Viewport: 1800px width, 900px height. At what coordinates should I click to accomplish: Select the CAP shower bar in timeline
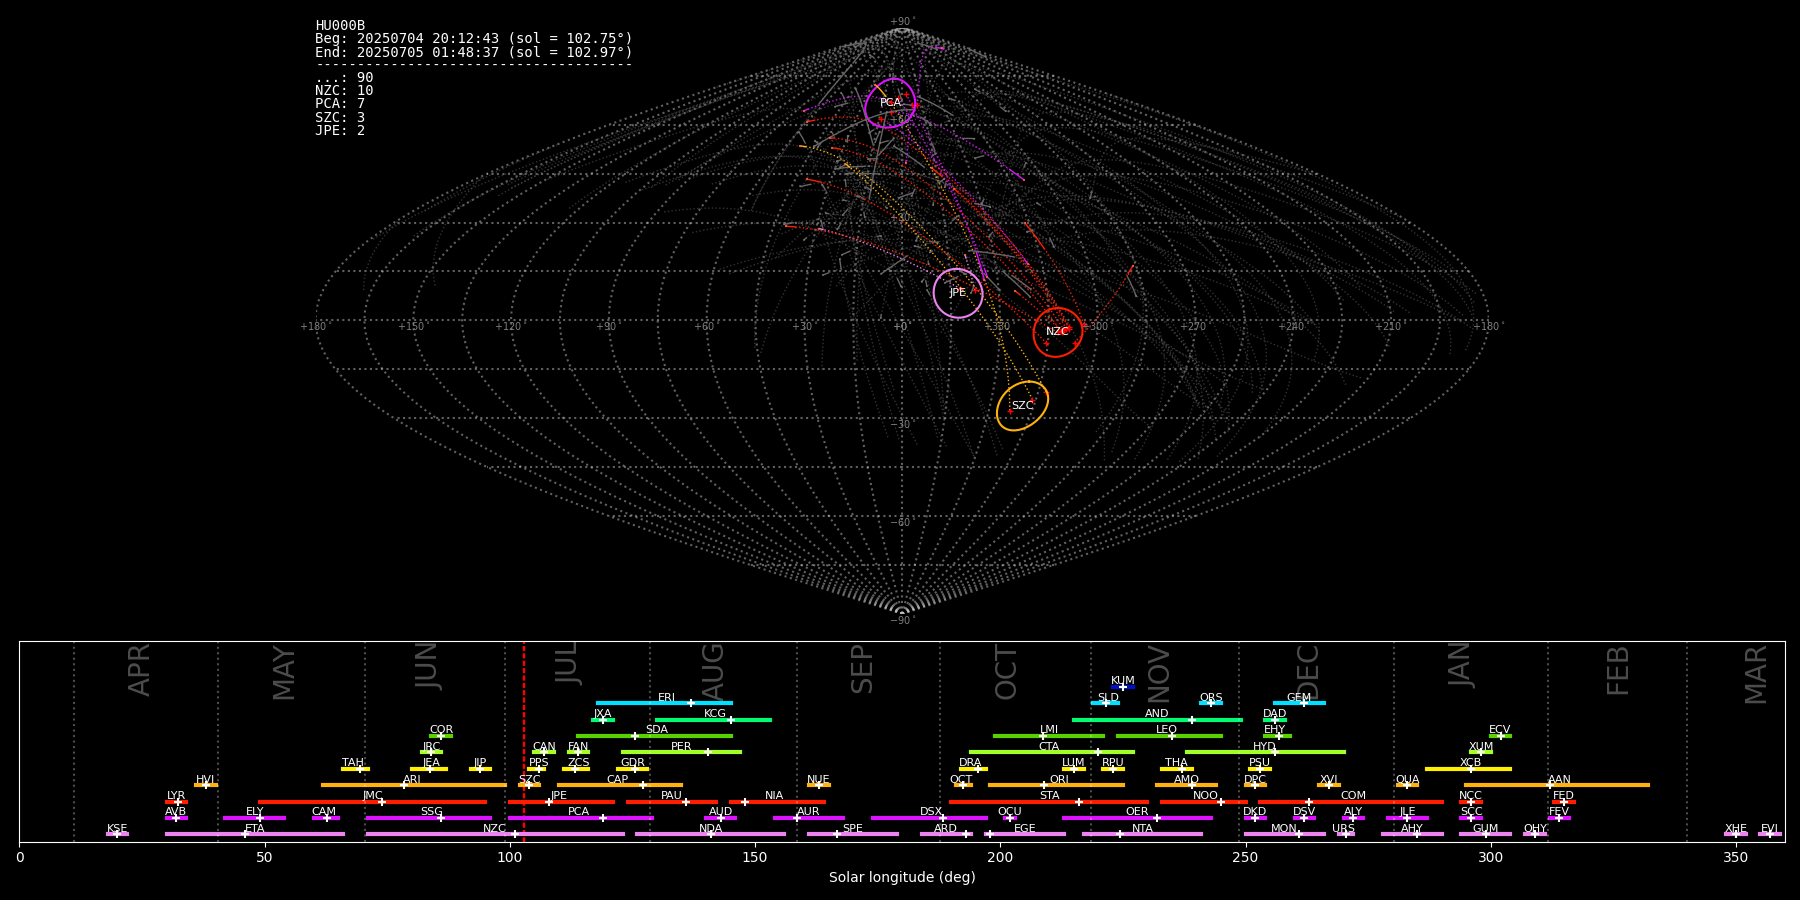pyautogui.click(x=620, y=785)
